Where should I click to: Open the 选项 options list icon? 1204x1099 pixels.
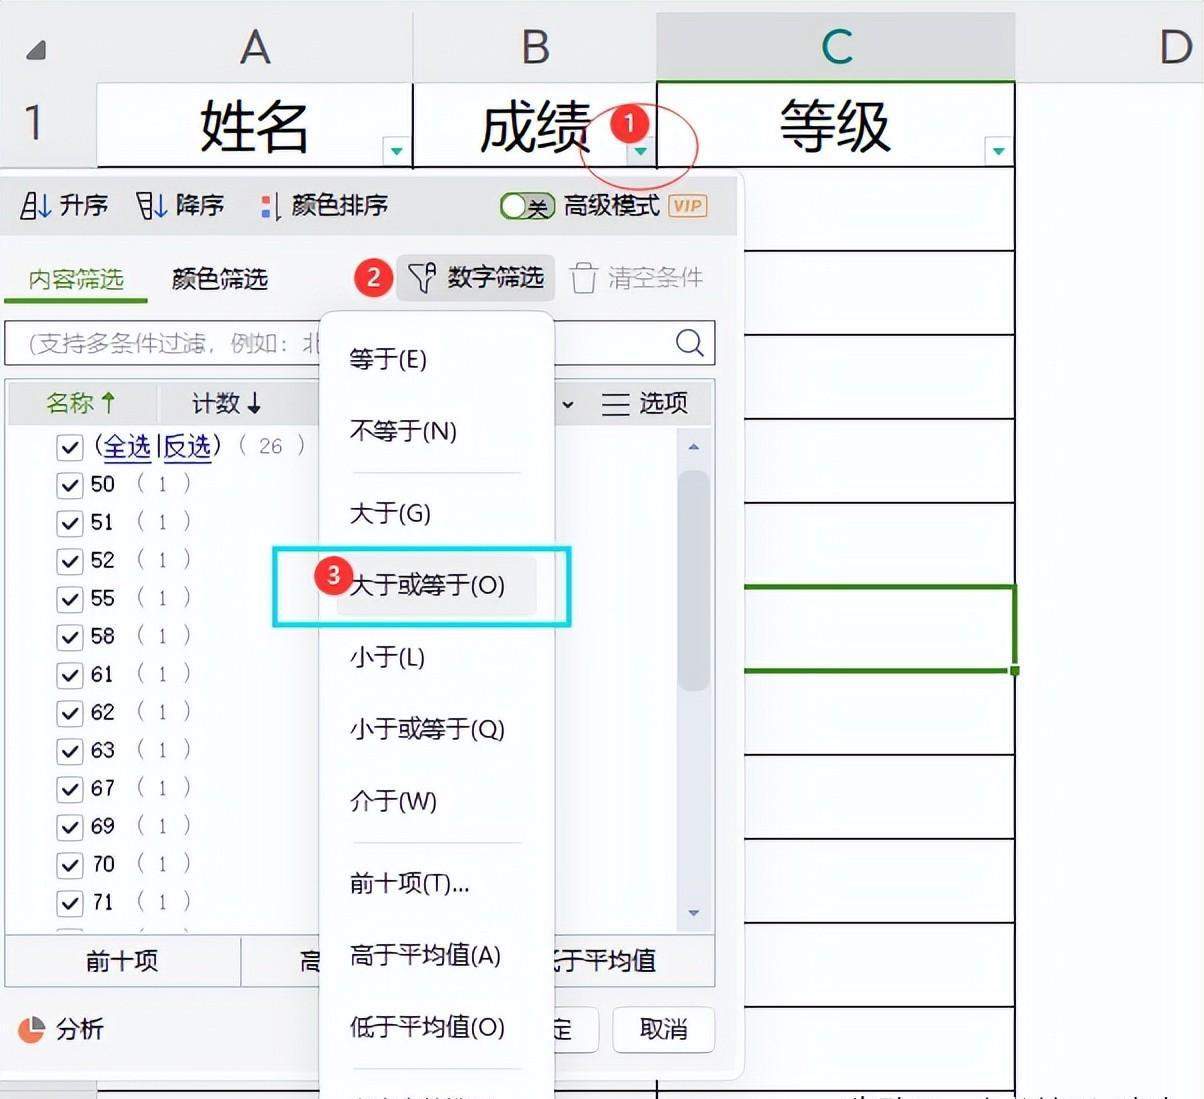(x=615, y=404)
